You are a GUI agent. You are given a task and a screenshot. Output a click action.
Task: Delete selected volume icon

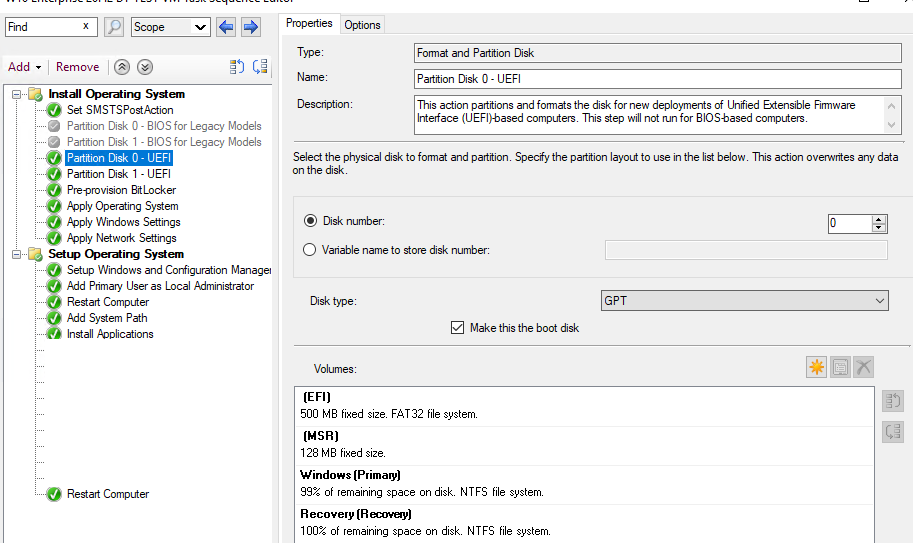pyautogui.click(x=864, y=367)
